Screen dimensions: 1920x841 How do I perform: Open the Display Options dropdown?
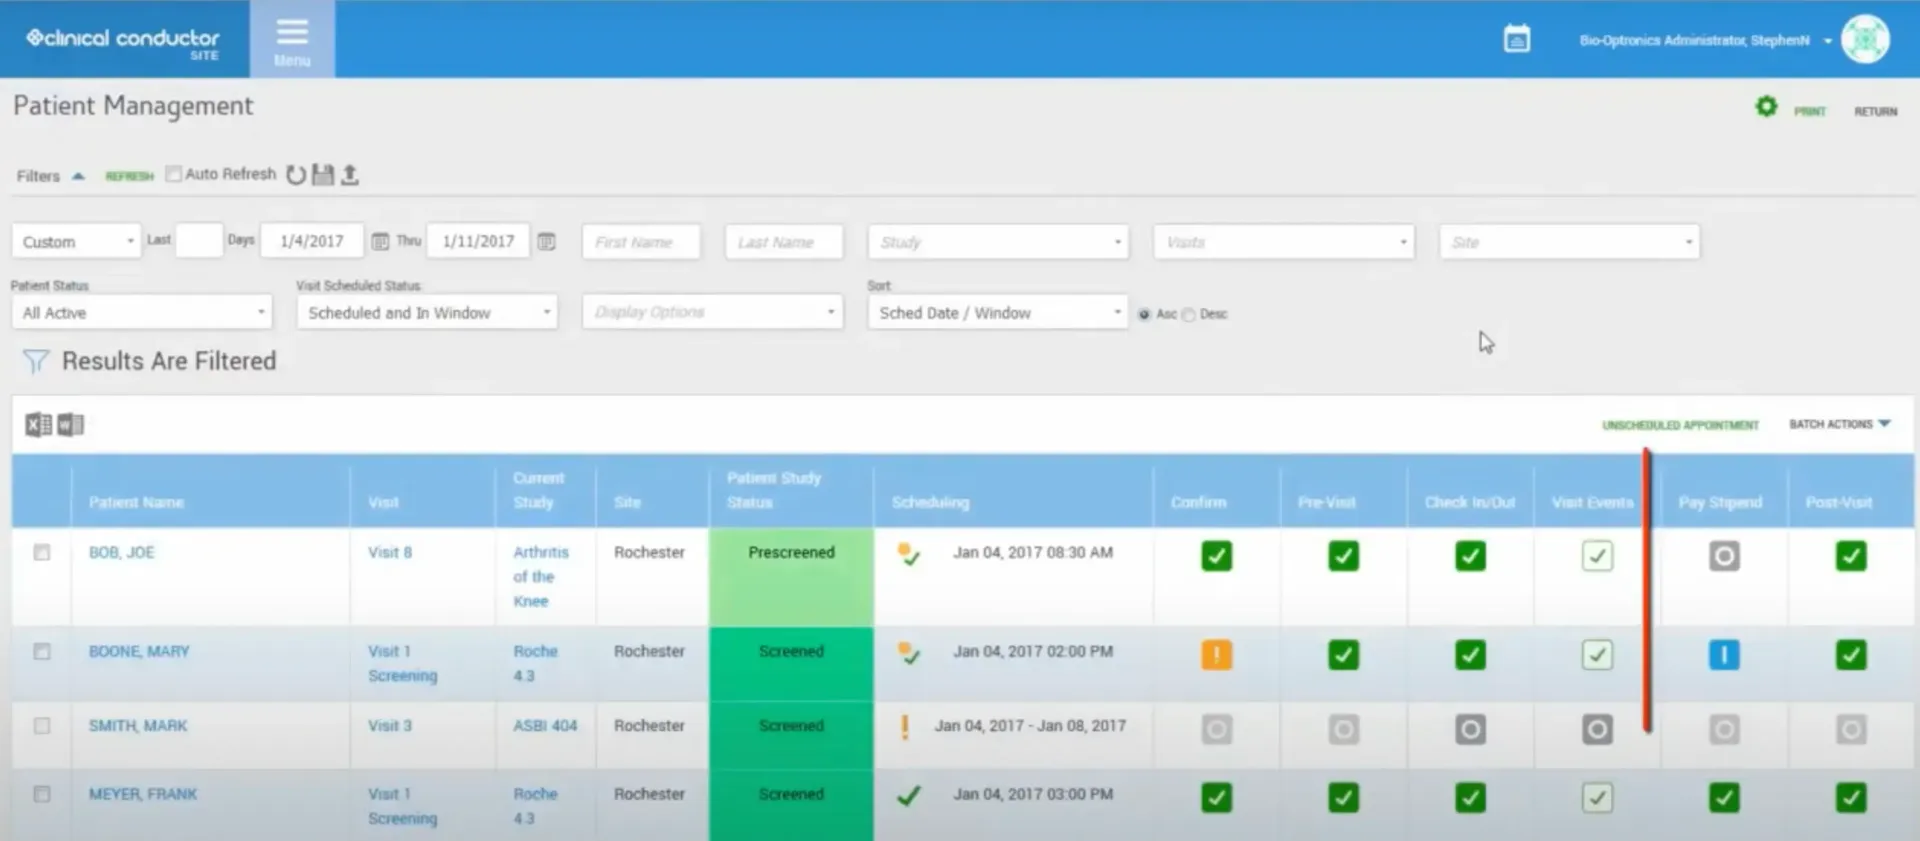tap(712, 312)
